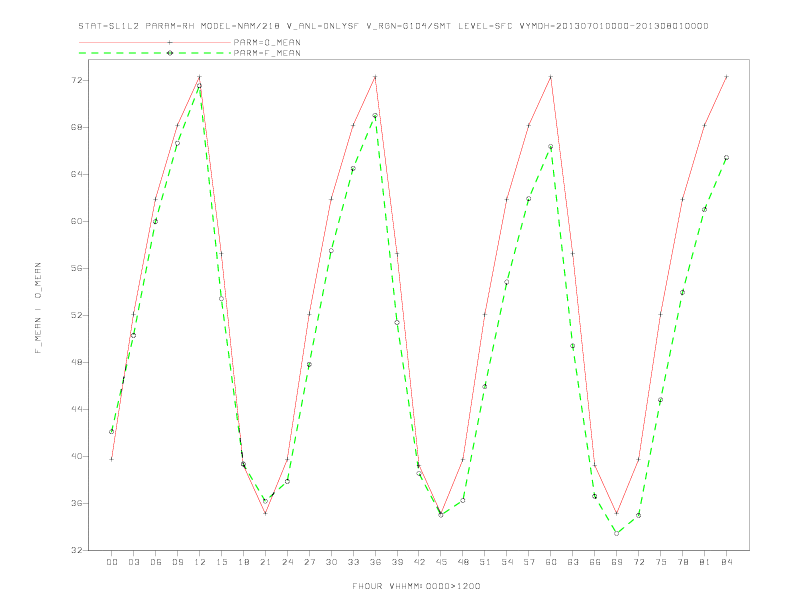
Task: Click x-axis forecast hour label 75
Action: click(661, 562)
